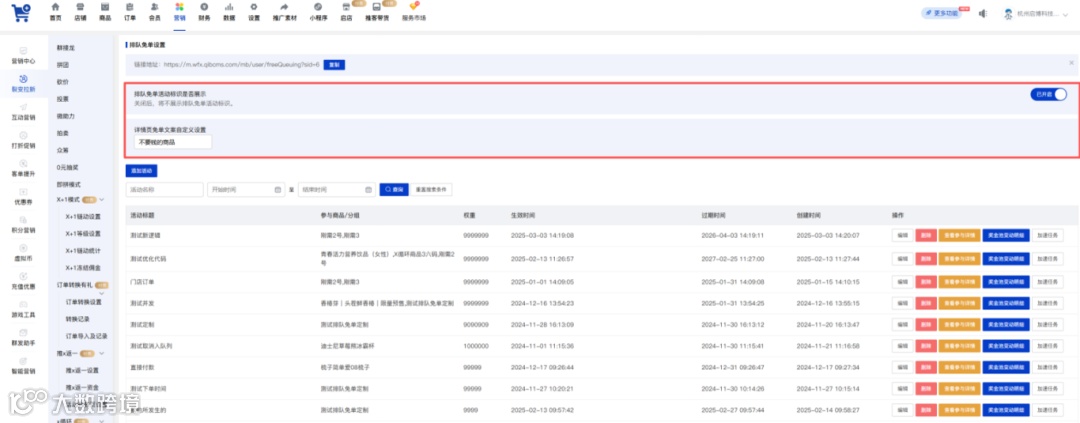Click calendar icon in 结束时间 field

368,189
